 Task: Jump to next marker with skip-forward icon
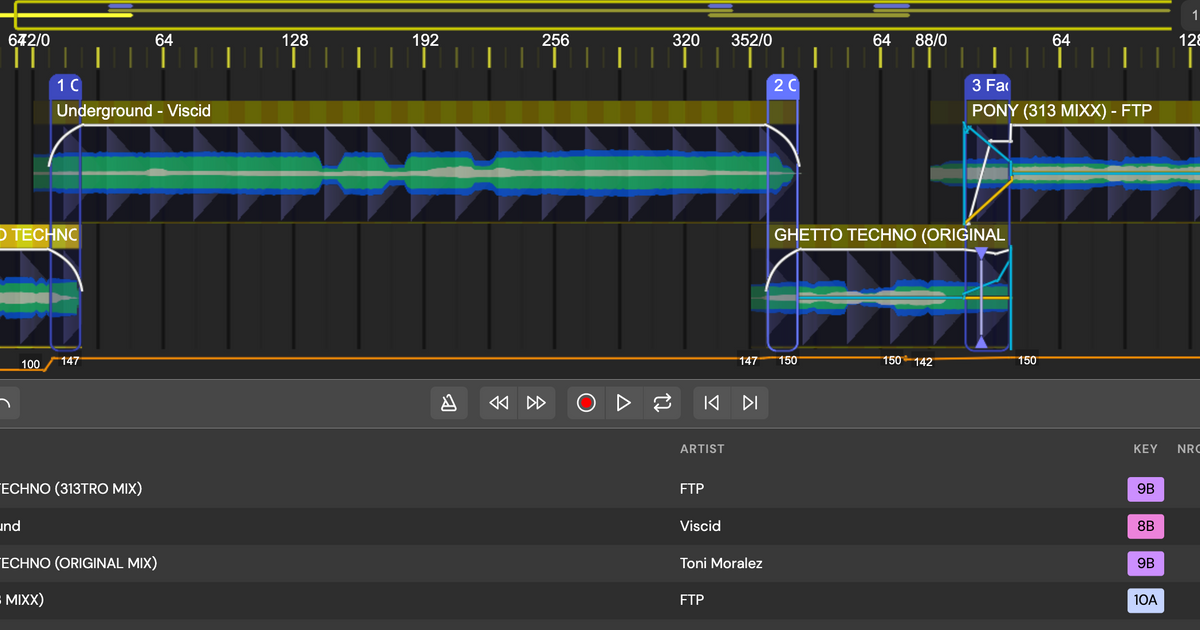(749, 402)
